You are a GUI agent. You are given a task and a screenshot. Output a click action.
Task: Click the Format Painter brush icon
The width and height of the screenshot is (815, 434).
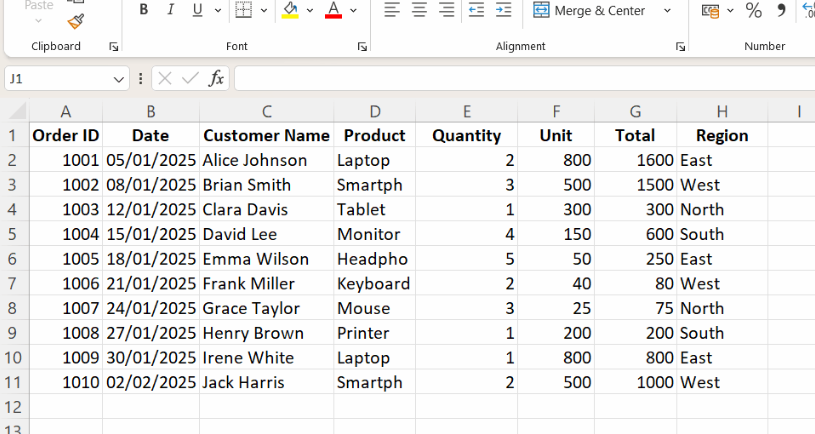coord(76,21)
